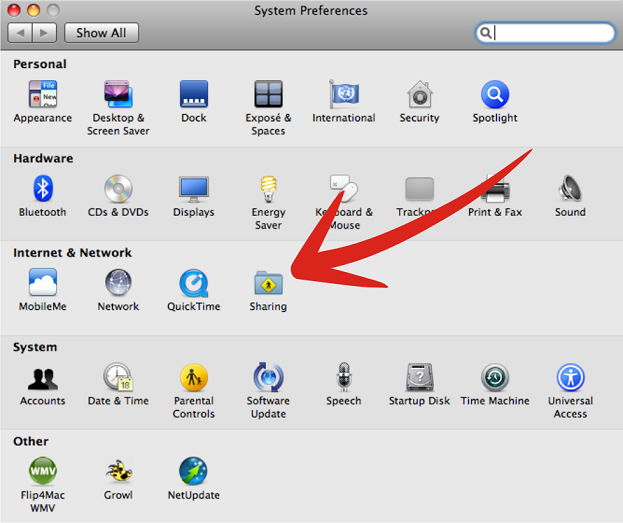Open Desktop & Screen Saver settings
This screenshot has height=523, width=623.
[x=118, y=95]
